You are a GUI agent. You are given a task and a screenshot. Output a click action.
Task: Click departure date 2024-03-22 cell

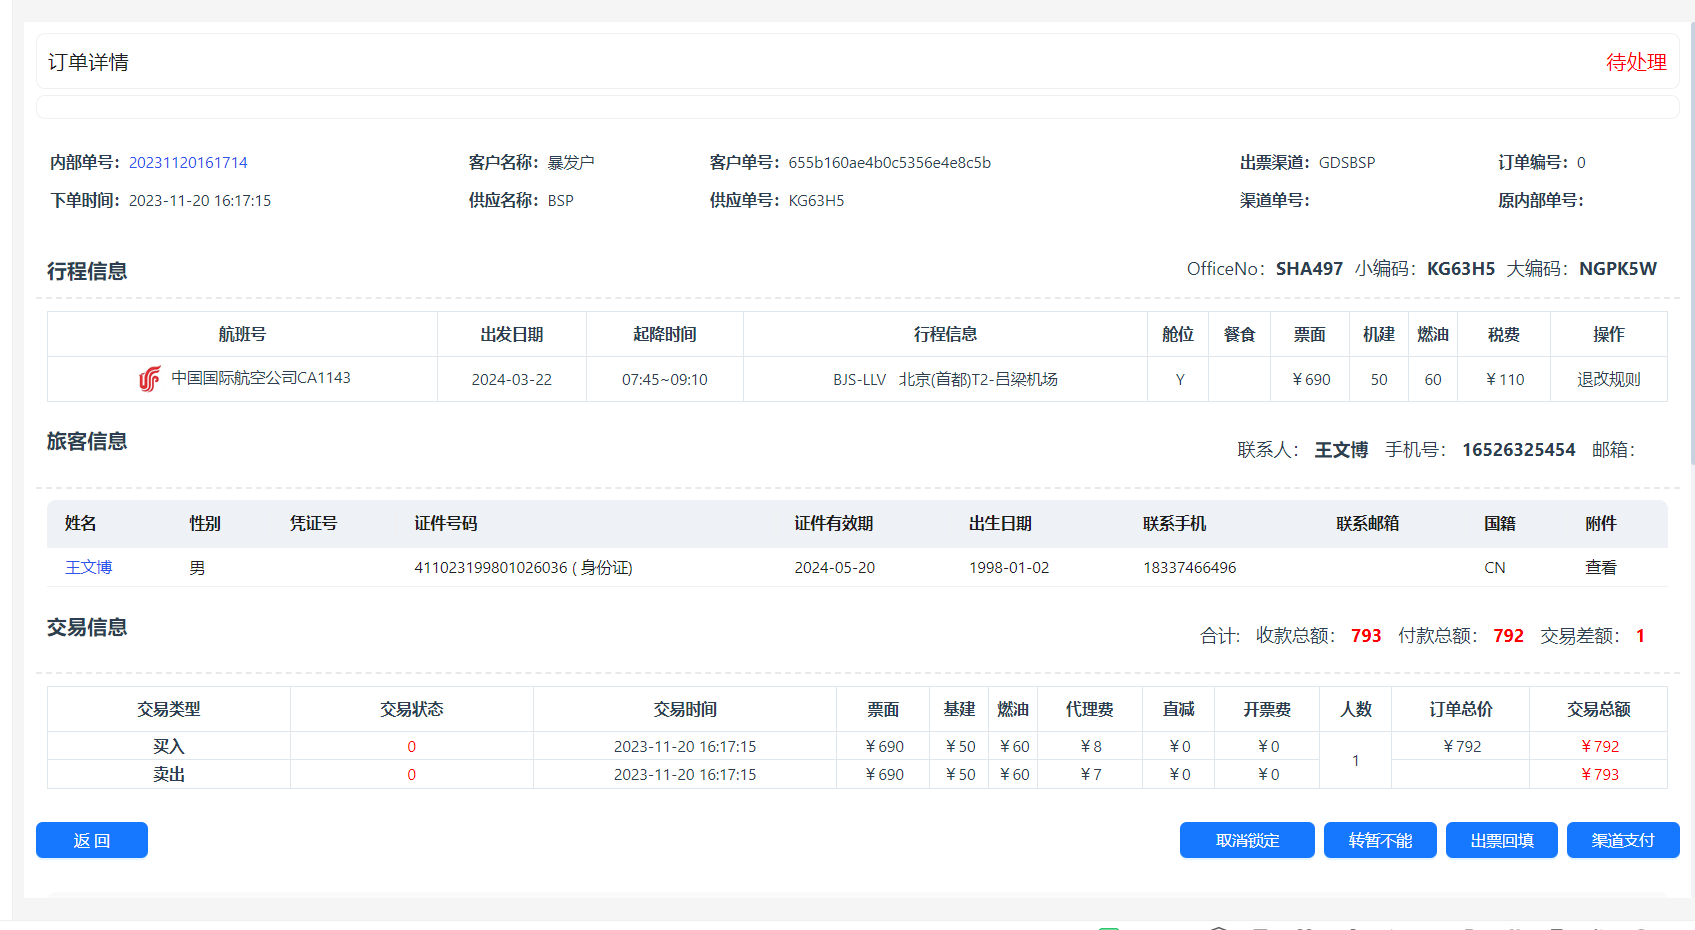pos(512,379)
